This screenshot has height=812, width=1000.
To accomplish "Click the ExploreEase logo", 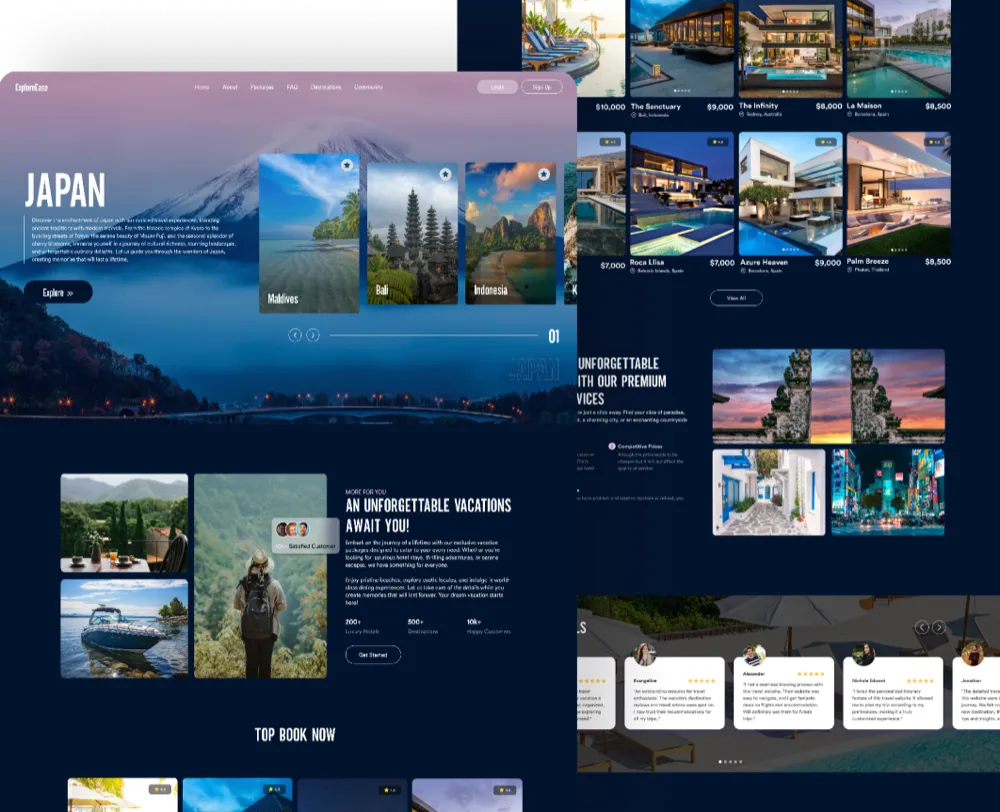I will 32,87.
